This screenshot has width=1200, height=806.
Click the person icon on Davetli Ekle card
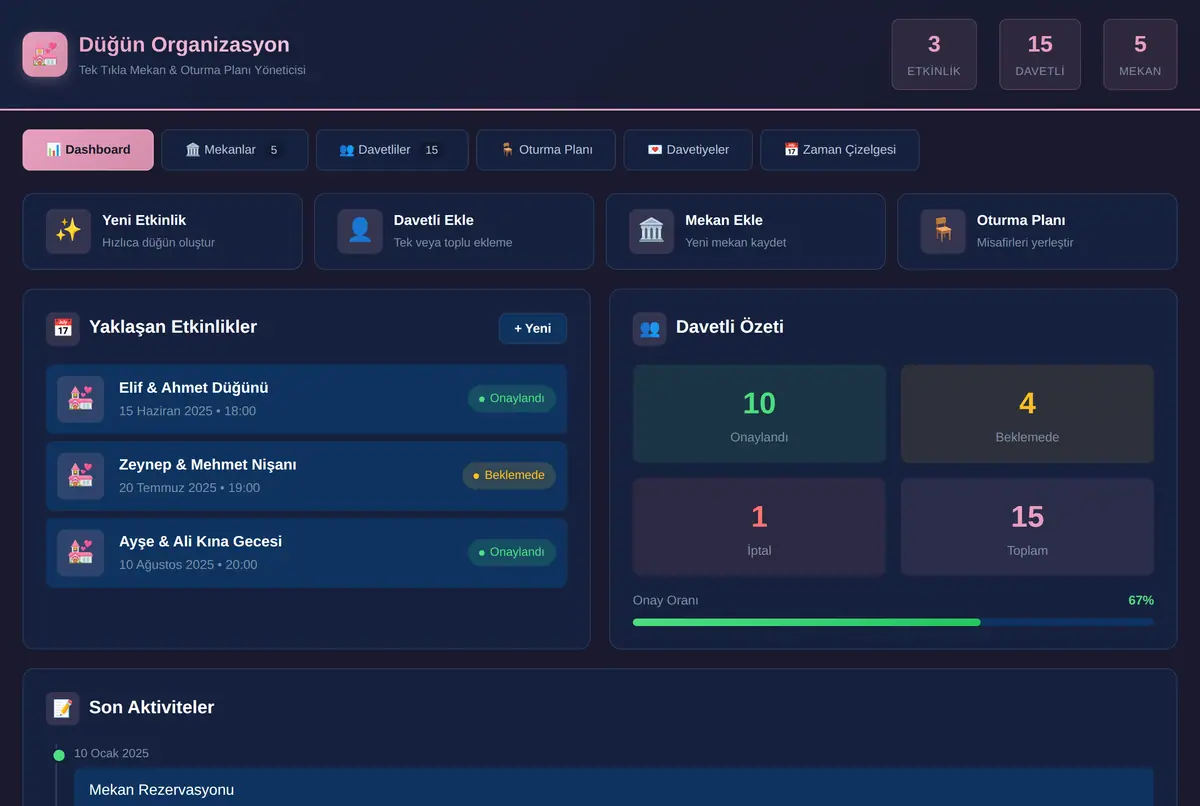(360, 231)
